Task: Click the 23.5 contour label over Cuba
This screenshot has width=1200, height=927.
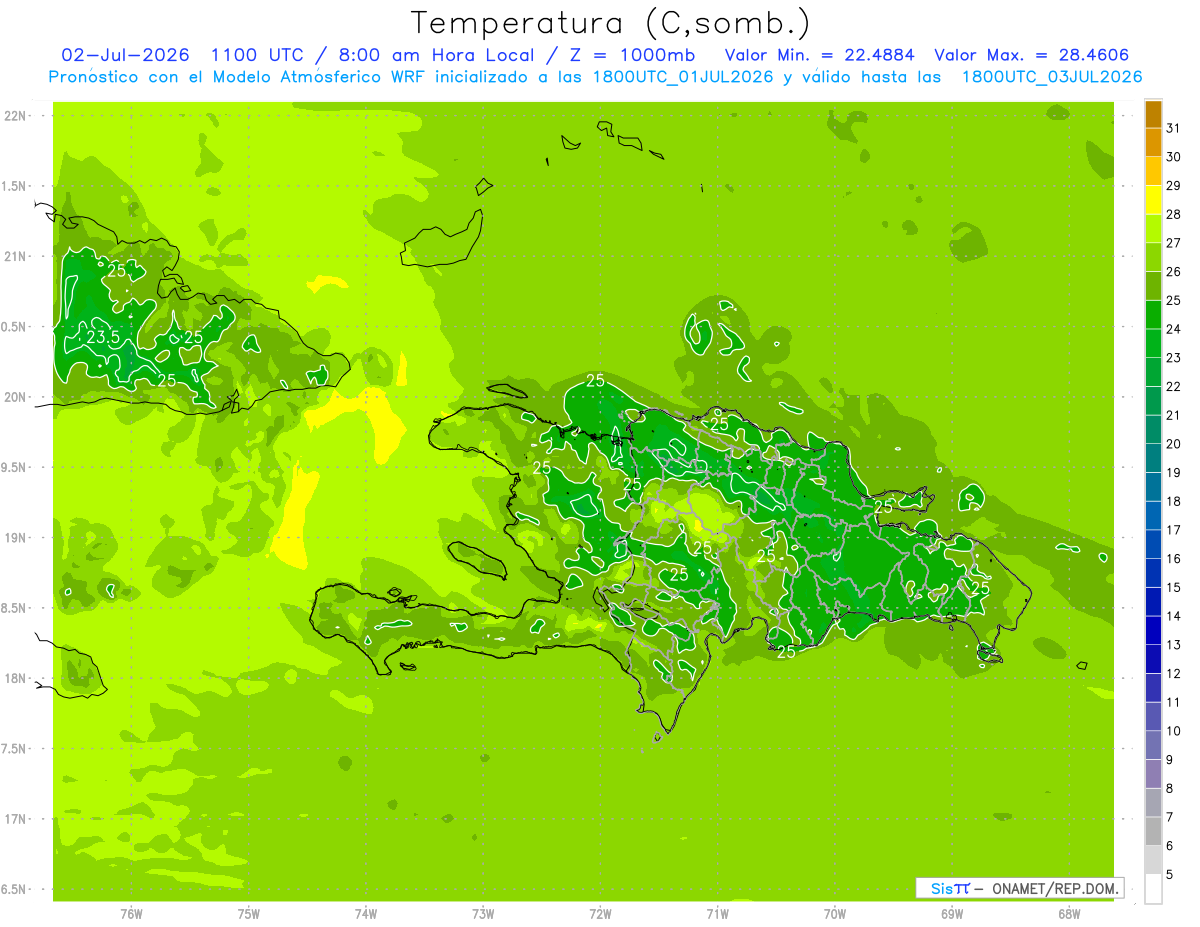Action: coord(102,338)
